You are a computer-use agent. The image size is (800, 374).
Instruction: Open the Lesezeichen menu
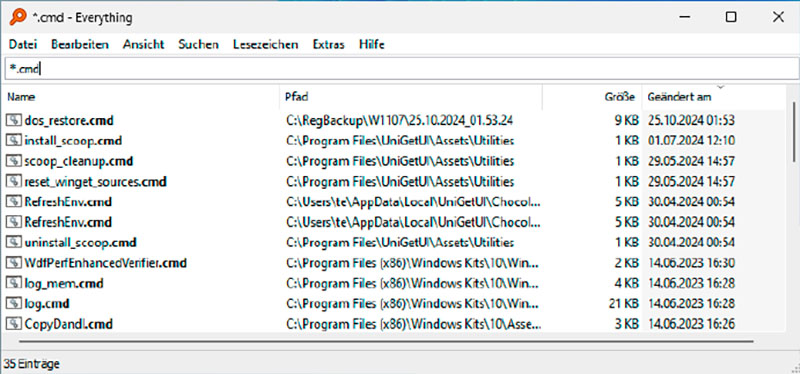[265, 44]
